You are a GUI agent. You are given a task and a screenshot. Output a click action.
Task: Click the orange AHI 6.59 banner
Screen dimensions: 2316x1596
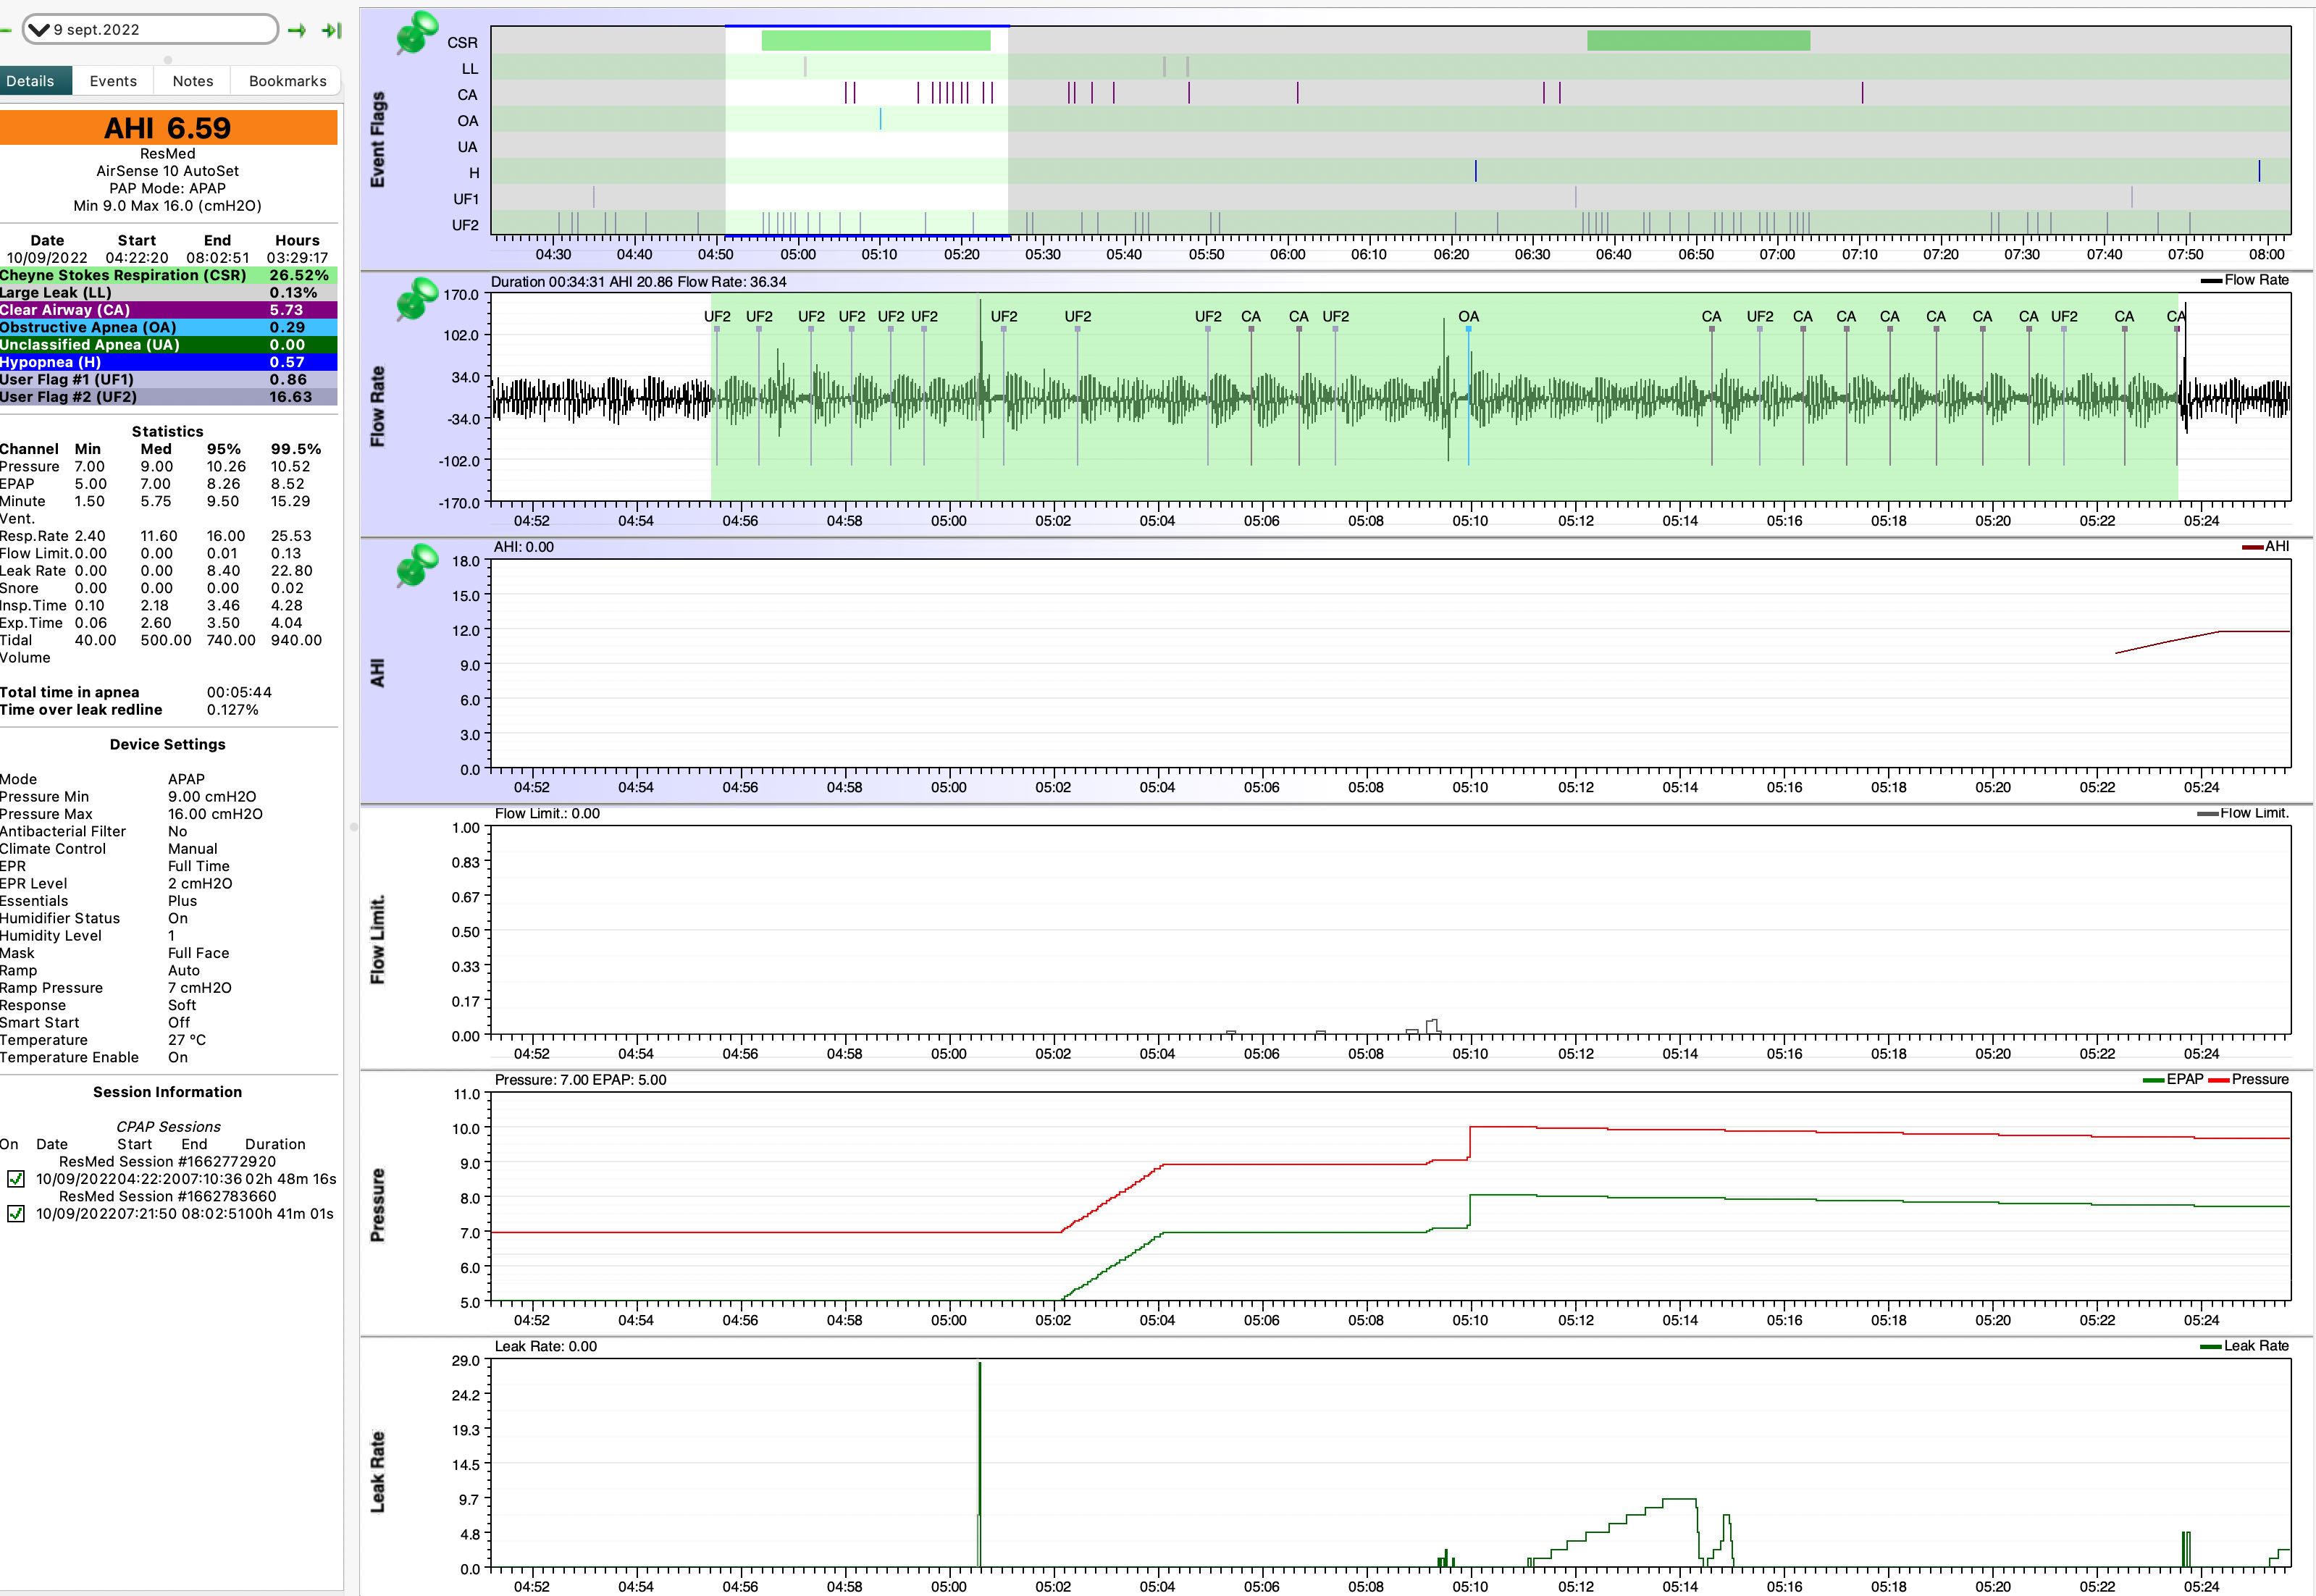click(x=168, y=128)
